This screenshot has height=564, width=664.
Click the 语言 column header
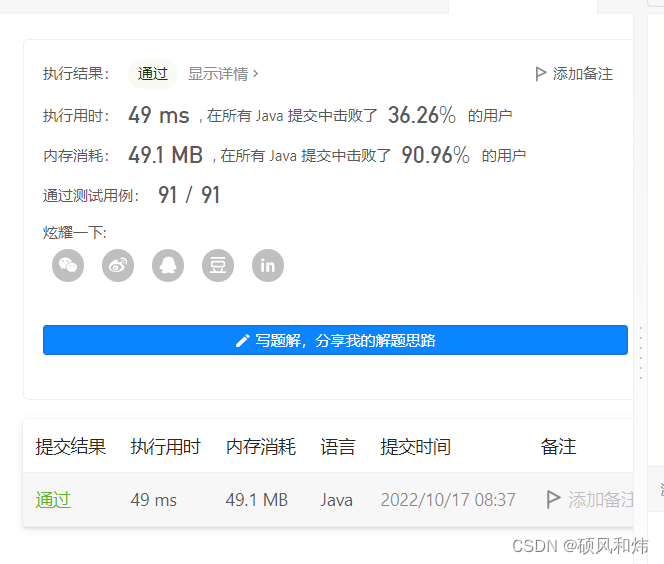tap(338, 447)
